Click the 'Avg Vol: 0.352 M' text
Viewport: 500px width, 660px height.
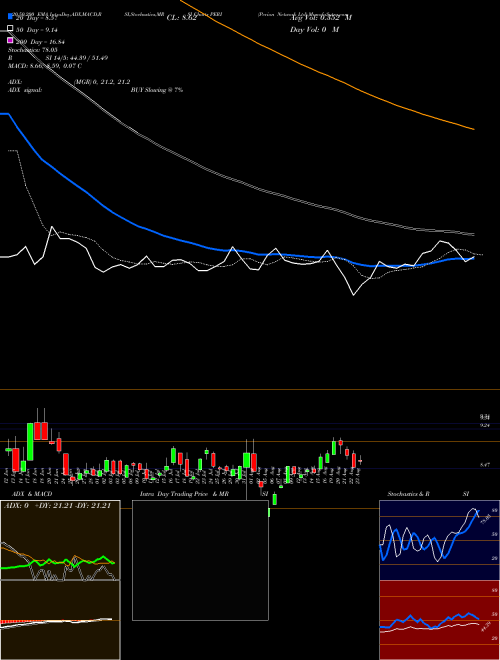click(x=321, y=18)
